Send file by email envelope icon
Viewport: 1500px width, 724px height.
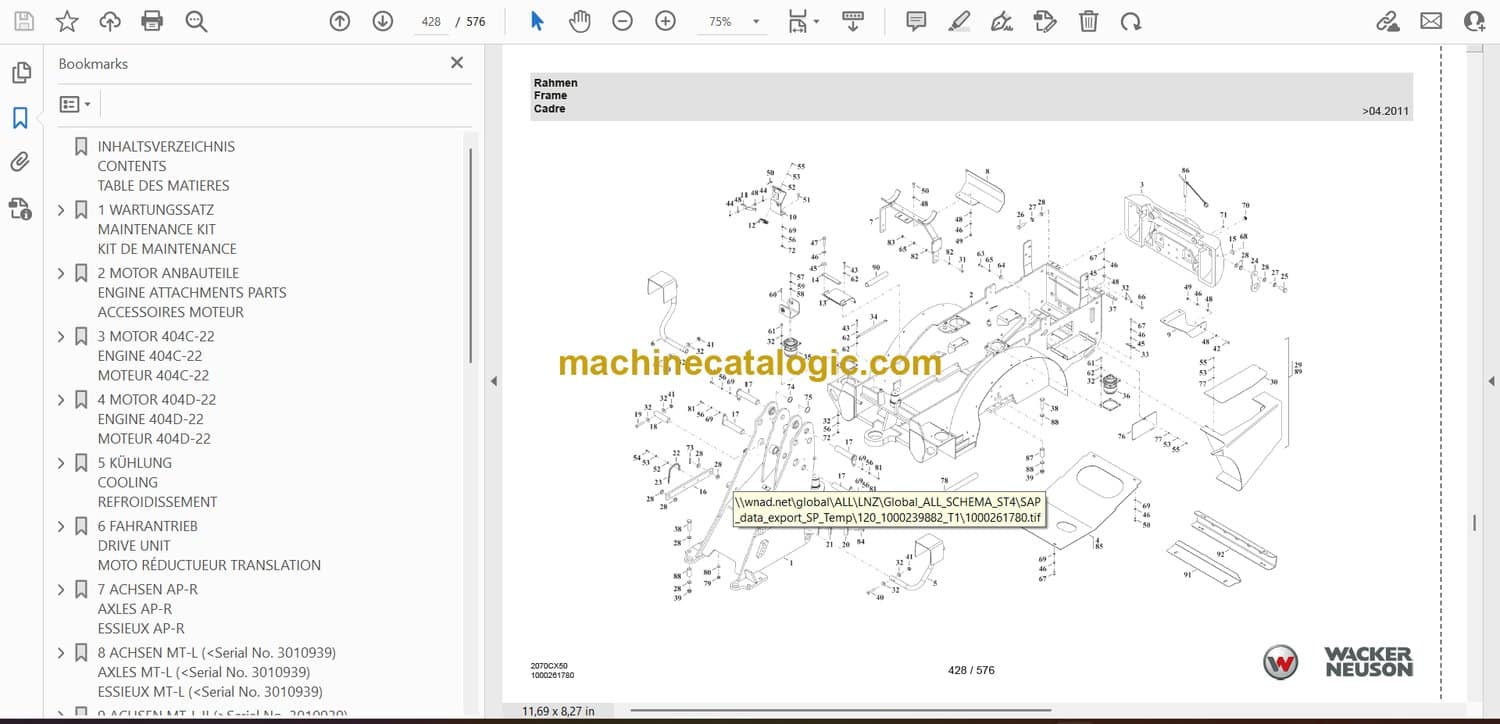[1431, 21]
